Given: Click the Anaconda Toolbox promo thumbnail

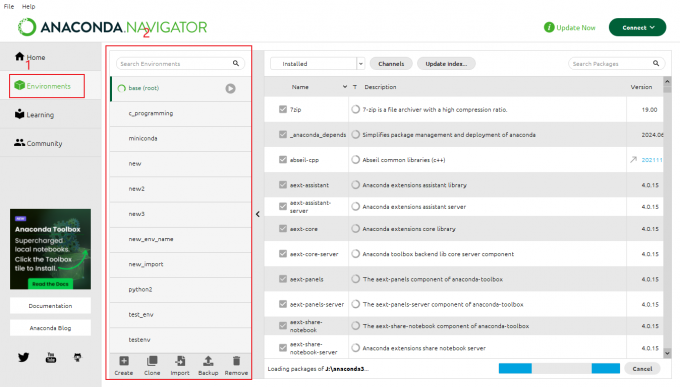Looking at the screenshot, I should [50, 249].
